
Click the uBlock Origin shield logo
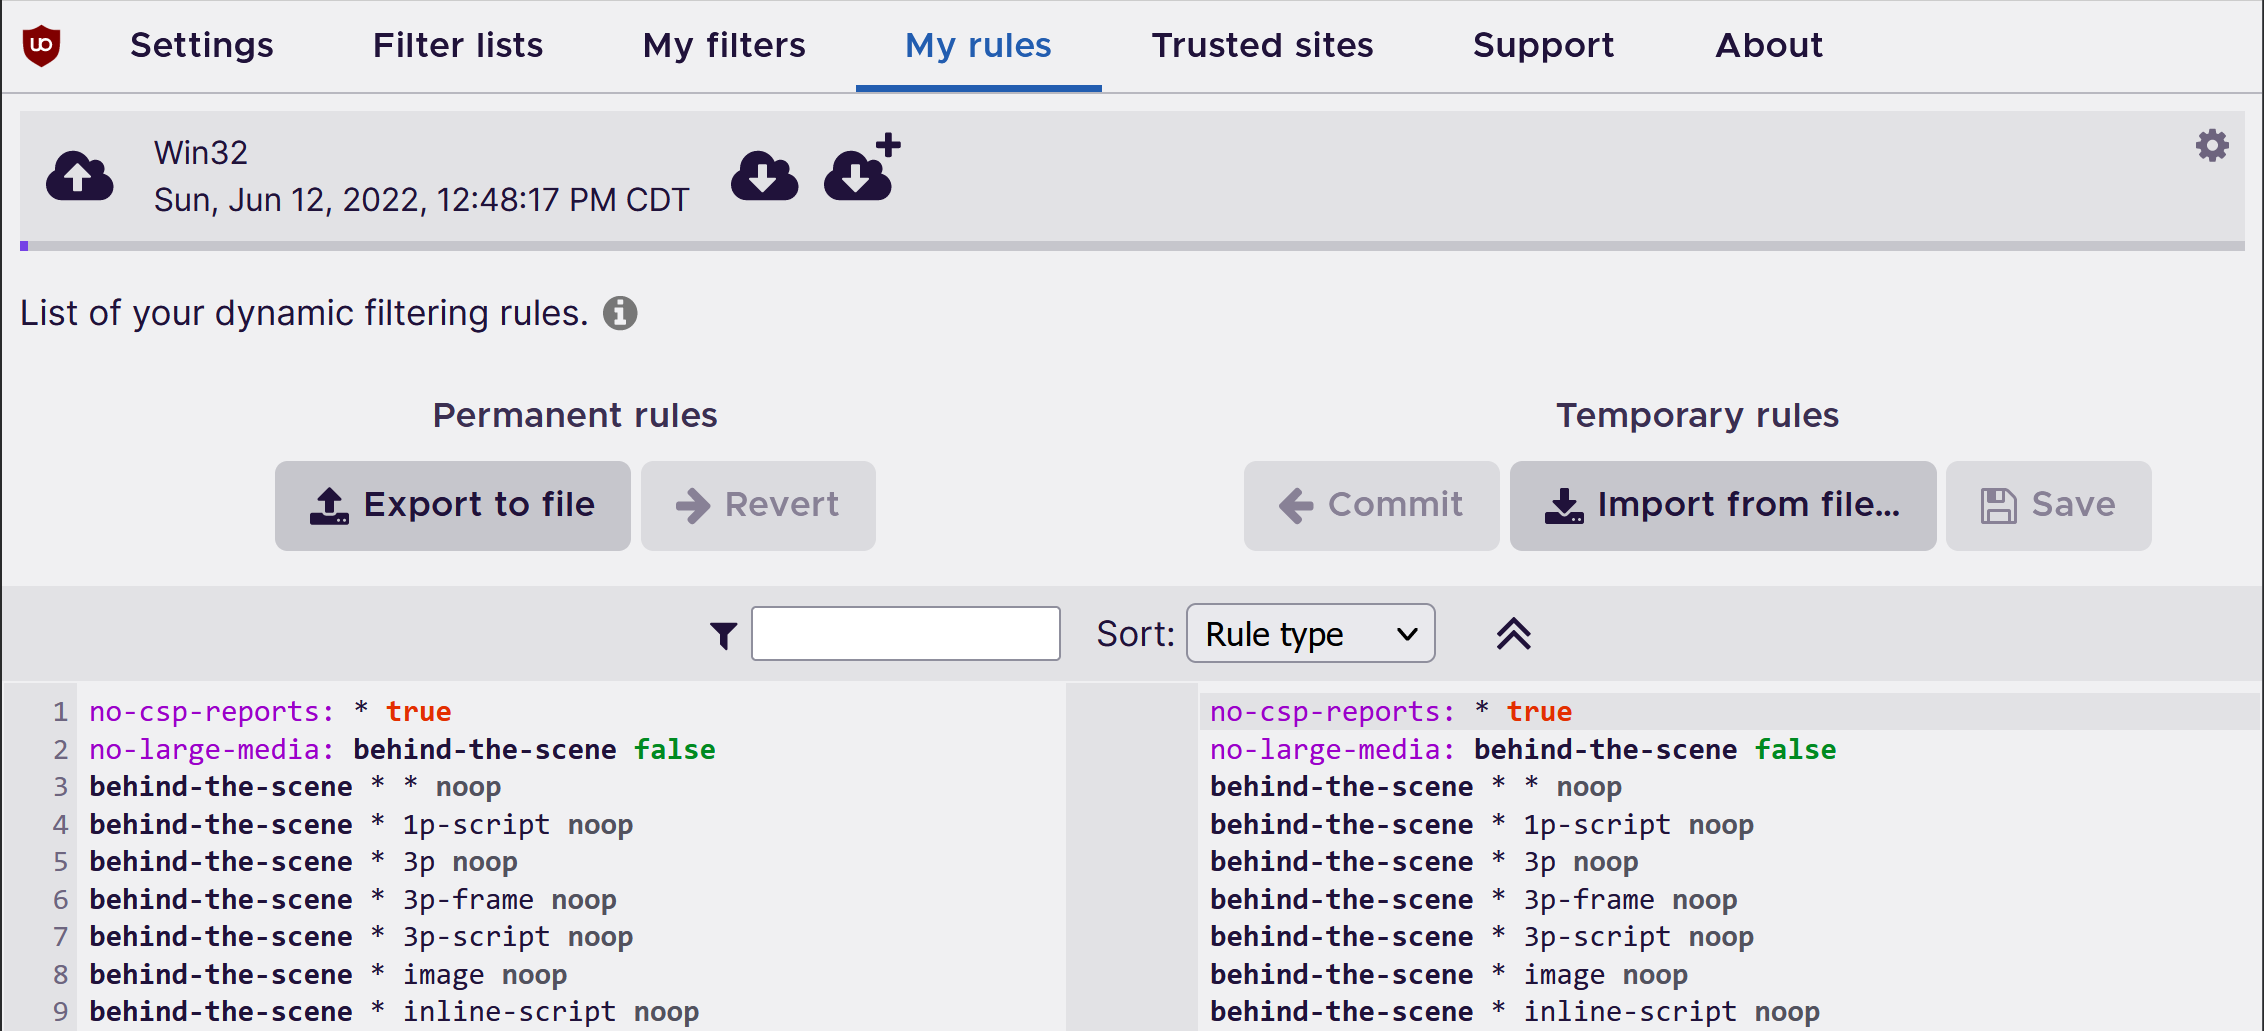[x=42, y=45]
